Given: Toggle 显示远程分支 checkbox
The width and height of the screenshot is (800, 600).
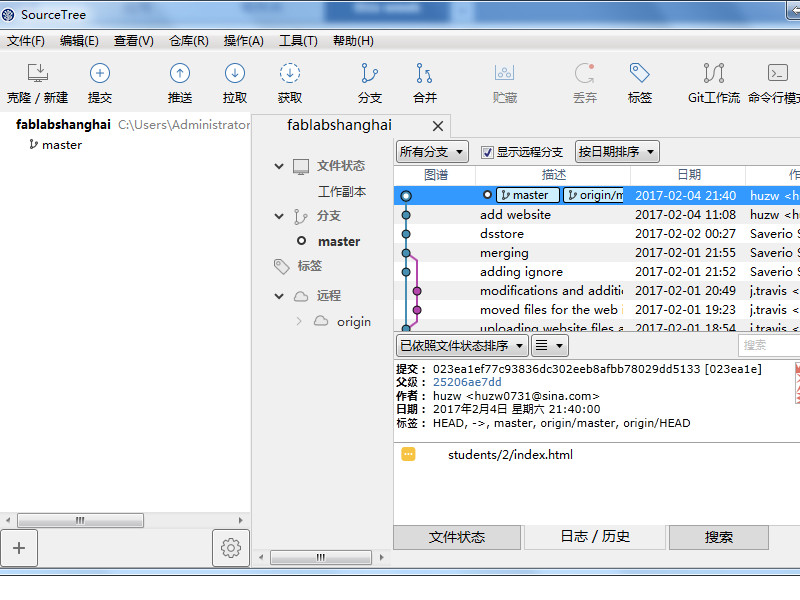Looking at the screenshot, I should [x=488, y=152].
